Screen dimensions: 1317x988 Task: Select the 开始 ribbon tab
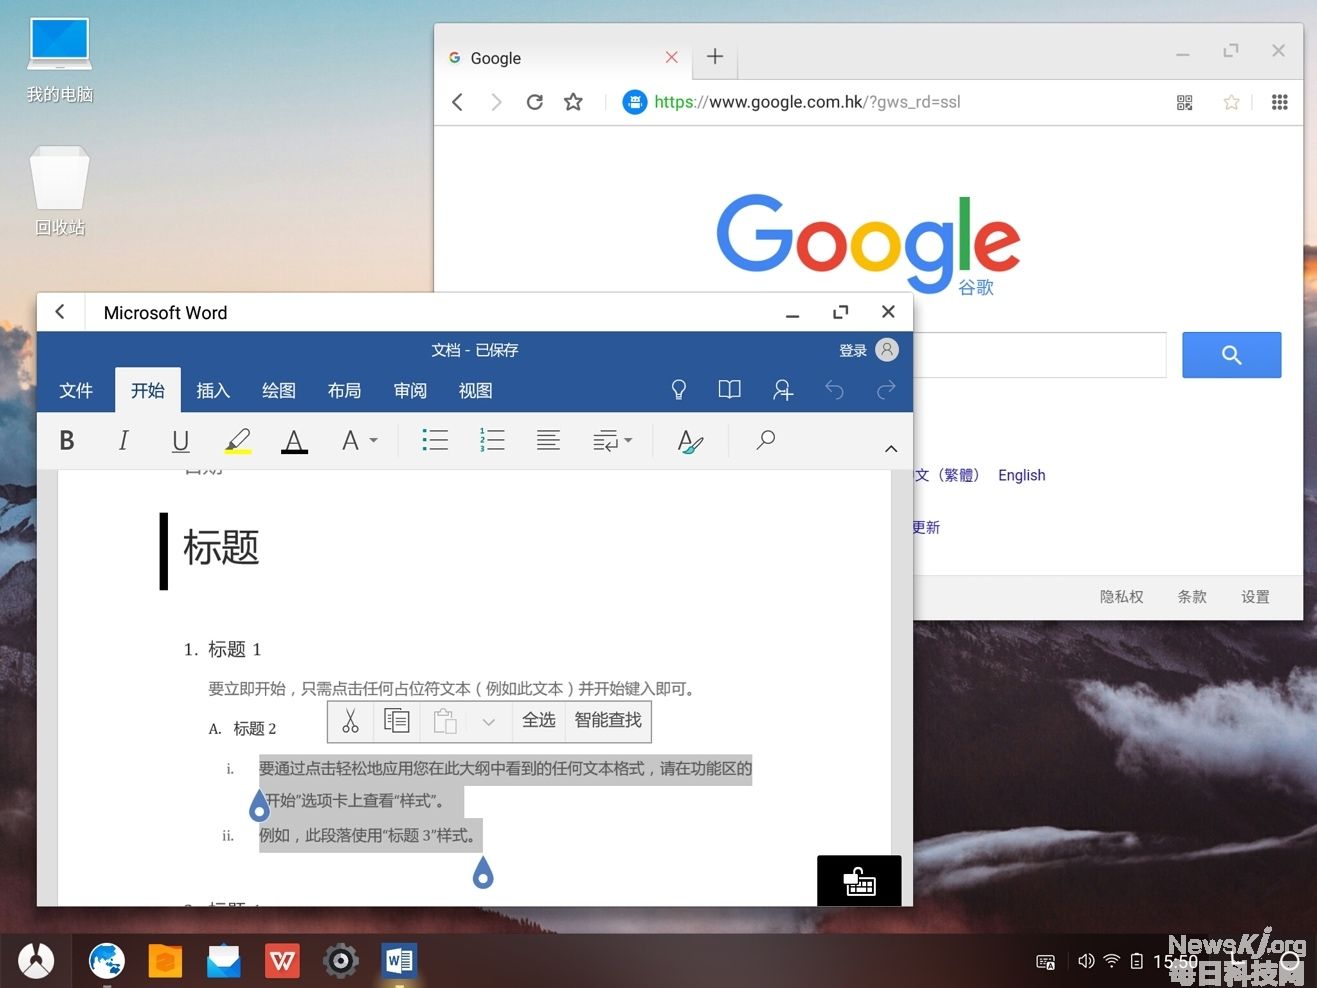click(x=148, y=390)
